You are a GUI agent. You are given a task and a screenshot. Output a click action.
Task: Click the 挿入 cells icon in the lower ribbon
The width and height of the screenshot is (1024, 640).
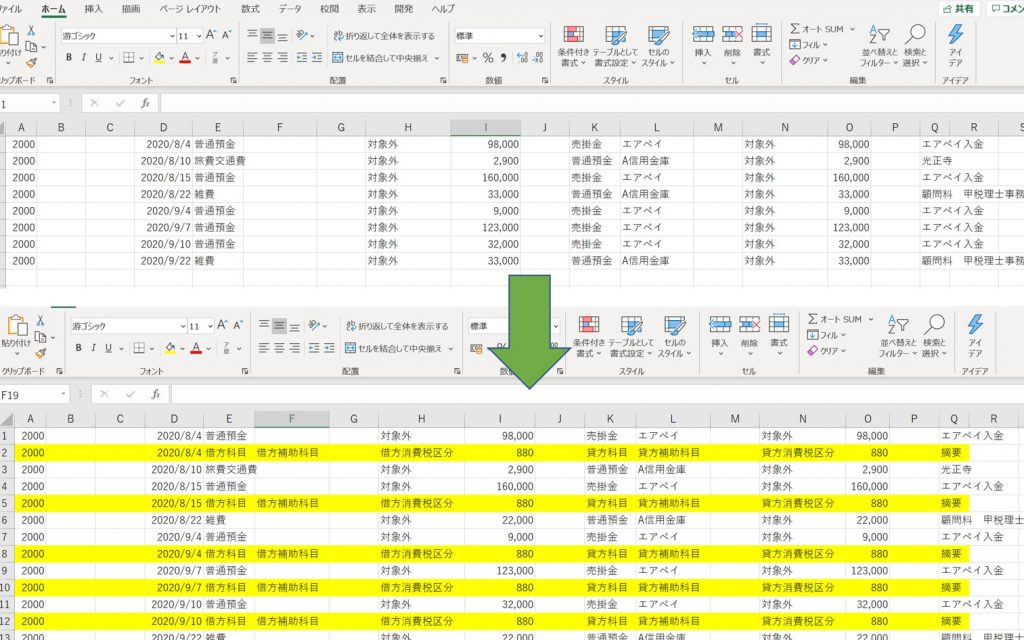(x=721, y=325)
